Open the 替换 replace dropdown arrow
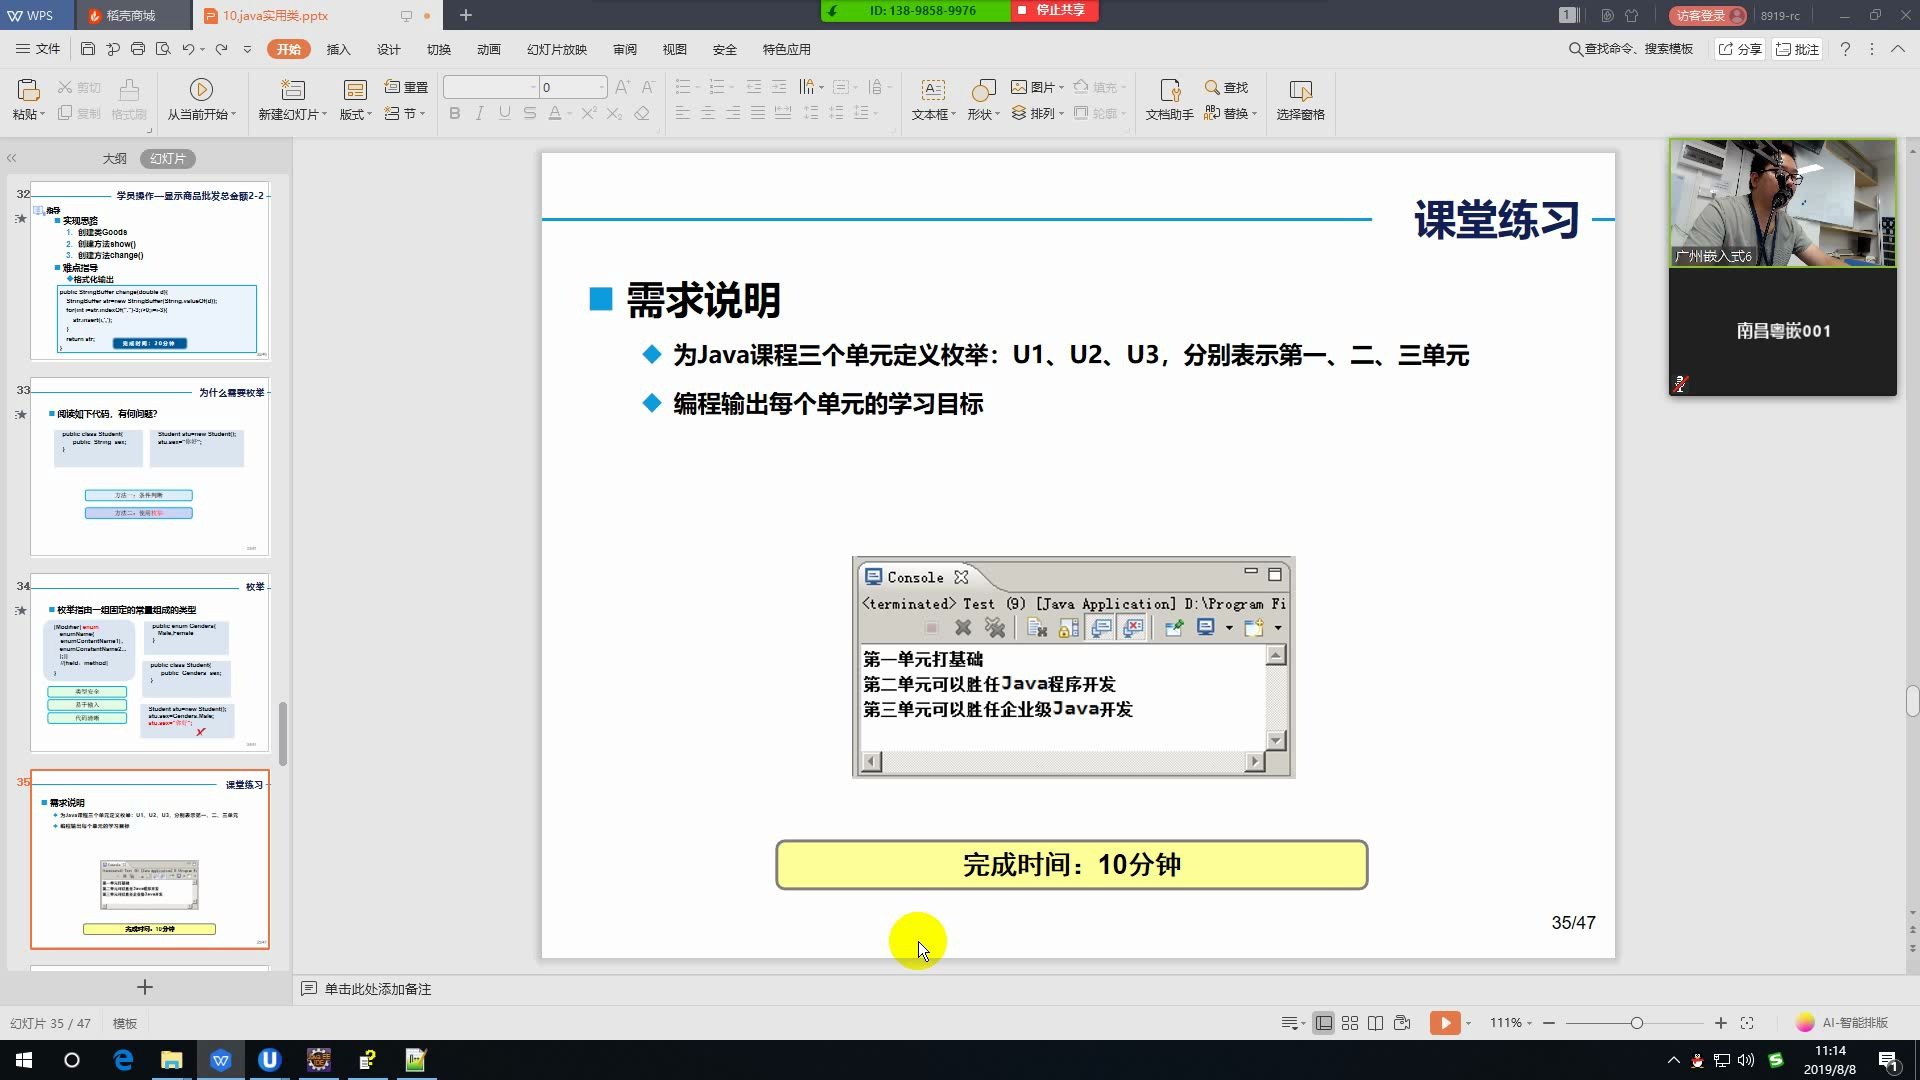This screenshot has width=1920, height=1080. (x=1253, y=113)
